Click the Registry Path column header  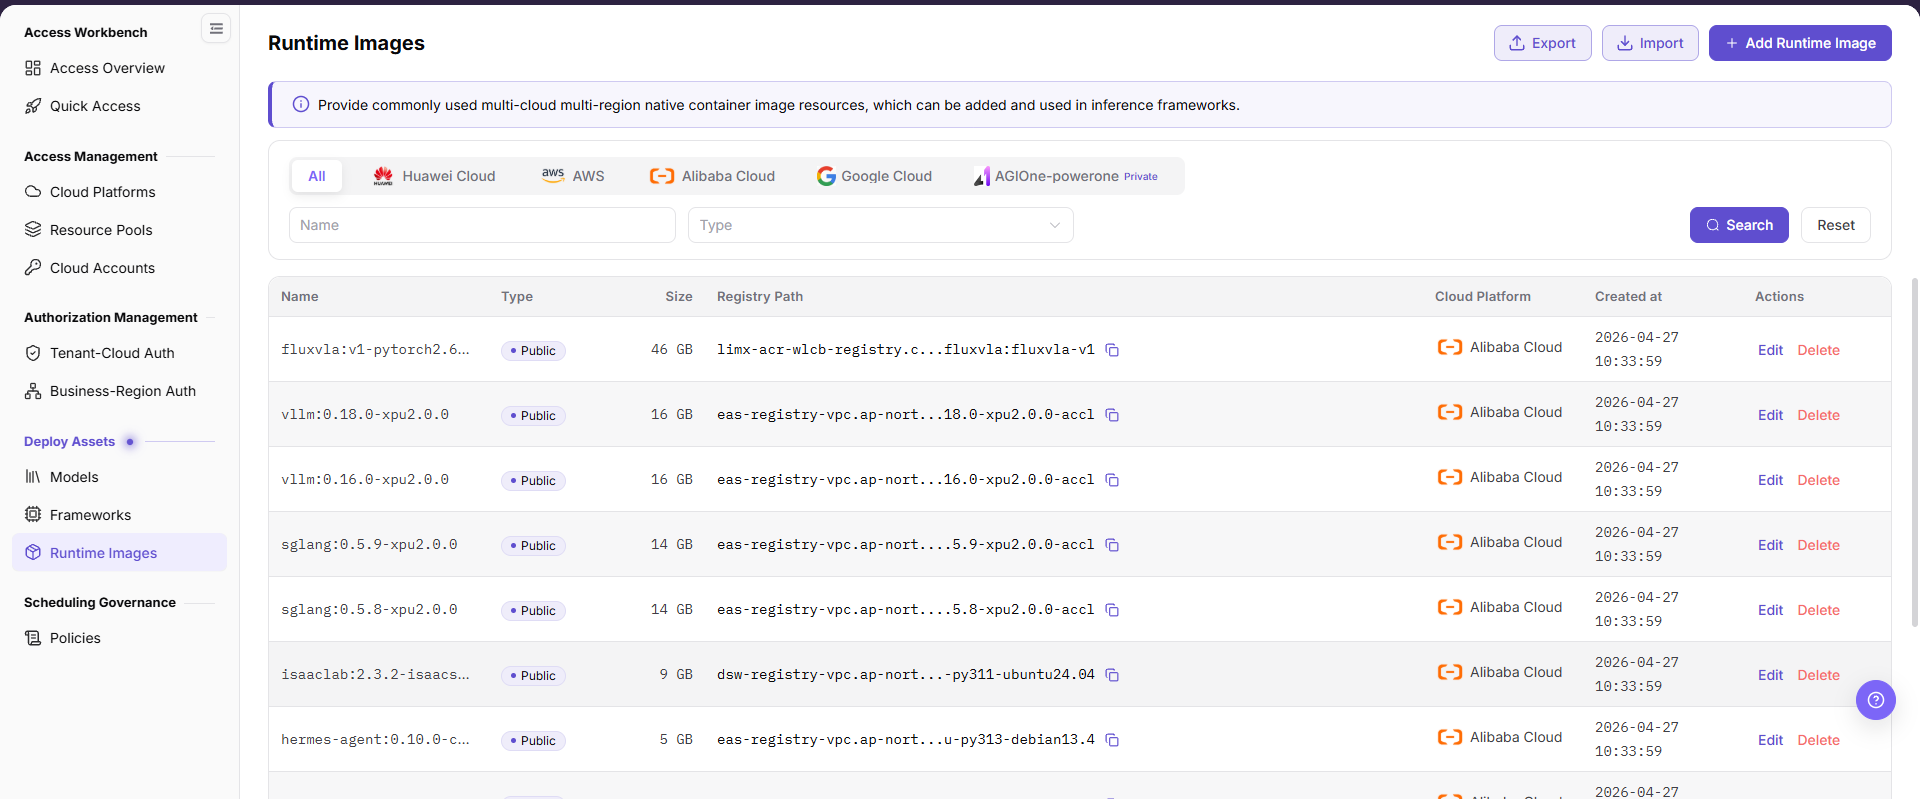pos(760,296)
